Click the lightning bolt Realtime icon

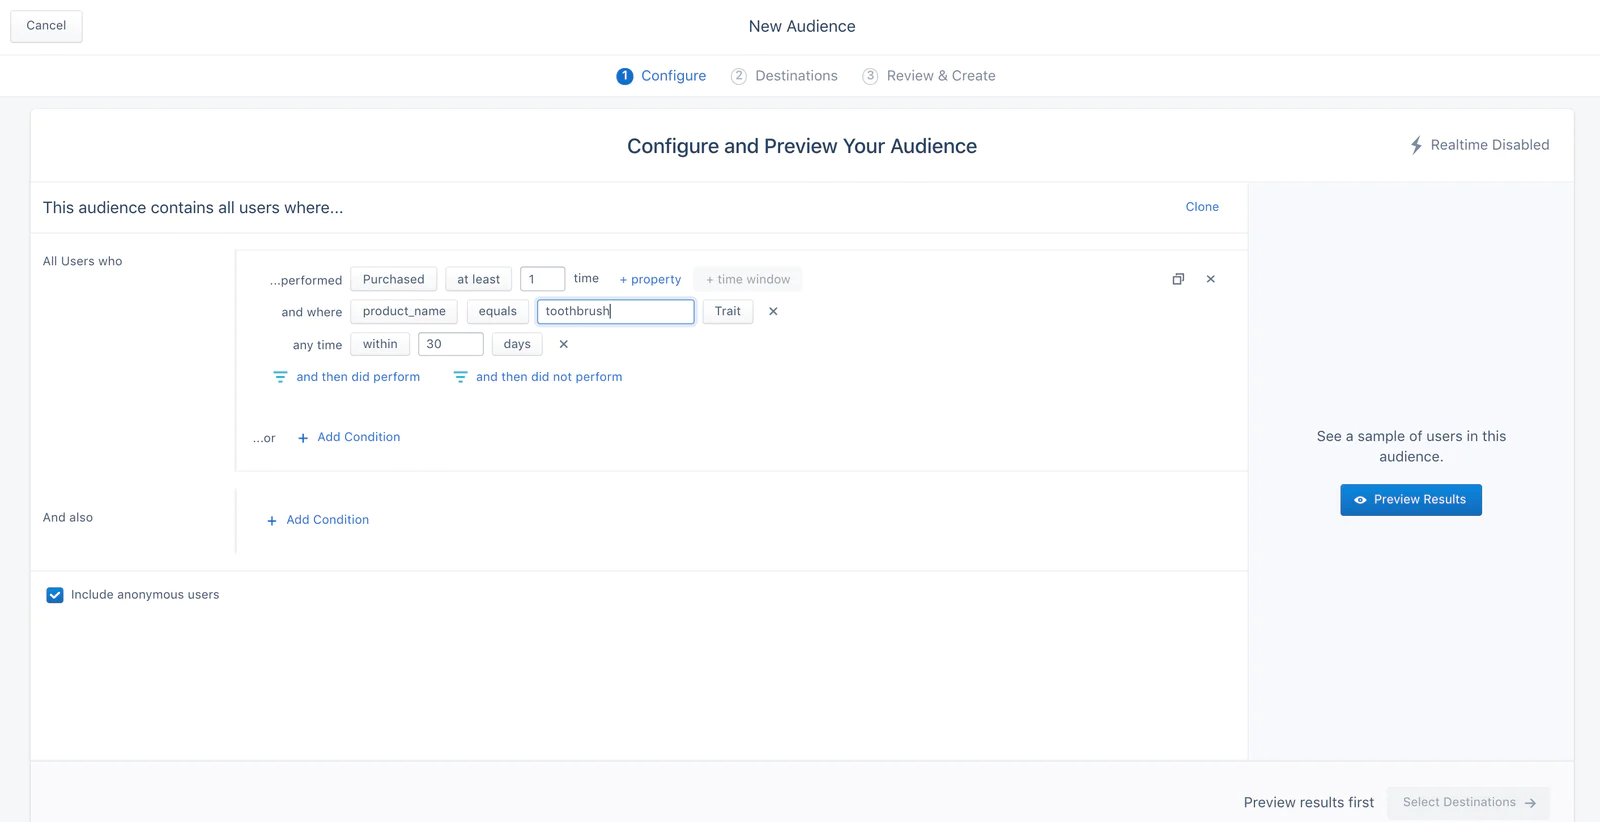(x=1416, y=145)
